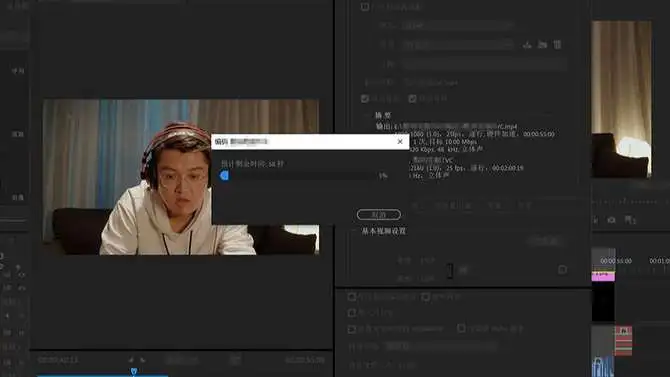Viewport: 670px width, 377px height.
Task: Click the blue playhead marker under the preview
Action: click(134, 371)
